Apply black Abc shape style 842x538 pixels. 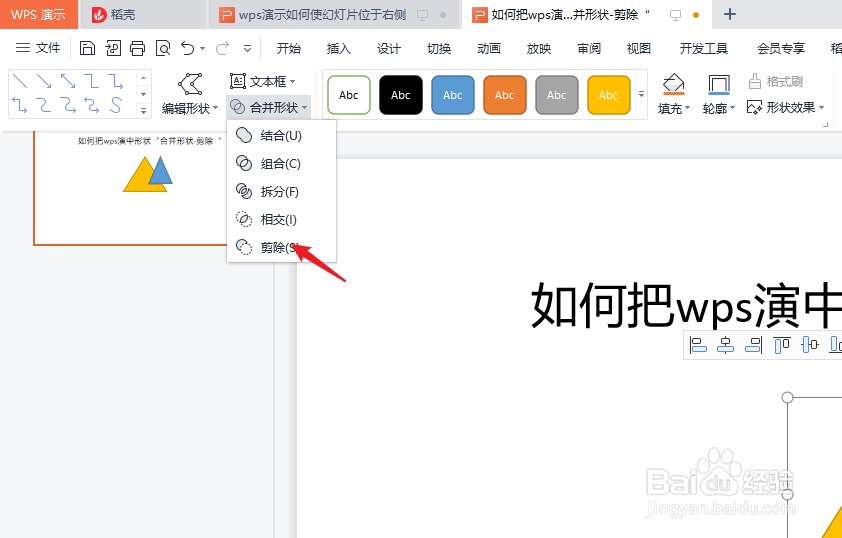401,95
